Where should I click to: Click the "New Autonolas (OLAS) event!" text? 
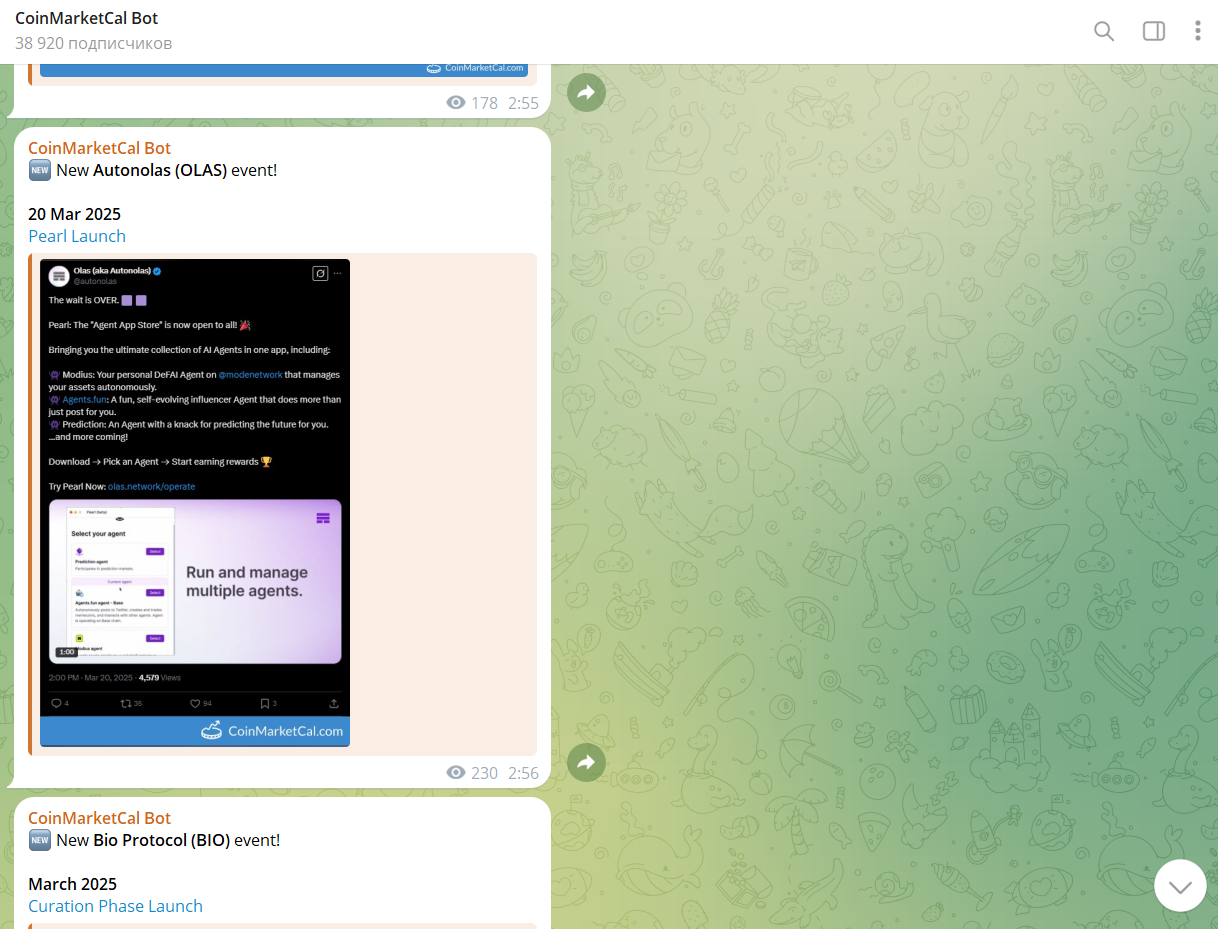pos(166,170)
